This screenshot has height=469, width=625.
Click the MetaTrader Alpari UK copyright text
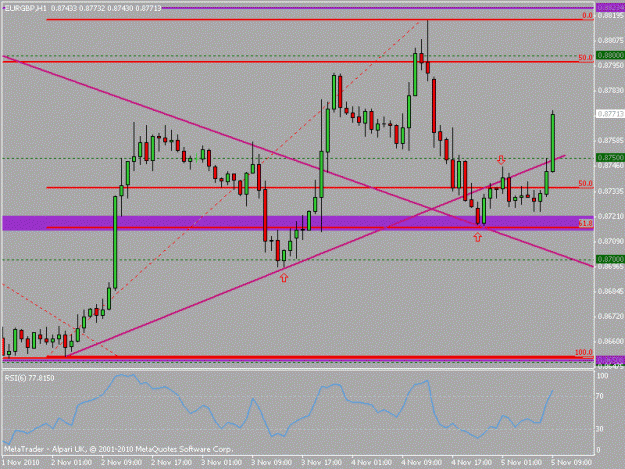(118, 449)
